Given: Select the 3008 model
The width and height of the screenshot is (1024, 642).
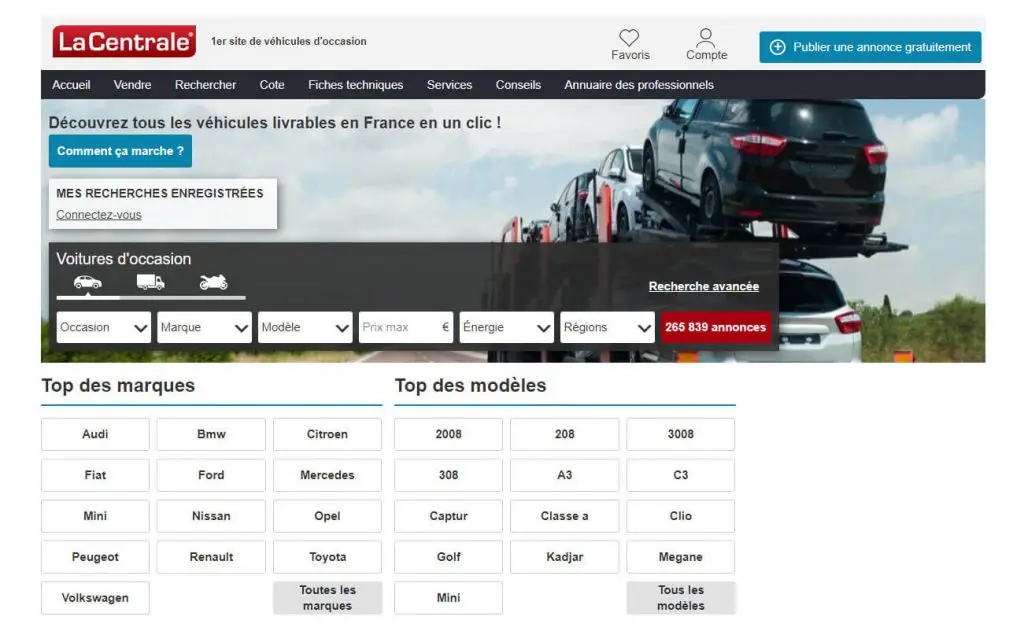Looking at the screenshot, I should tap(680, 434).
